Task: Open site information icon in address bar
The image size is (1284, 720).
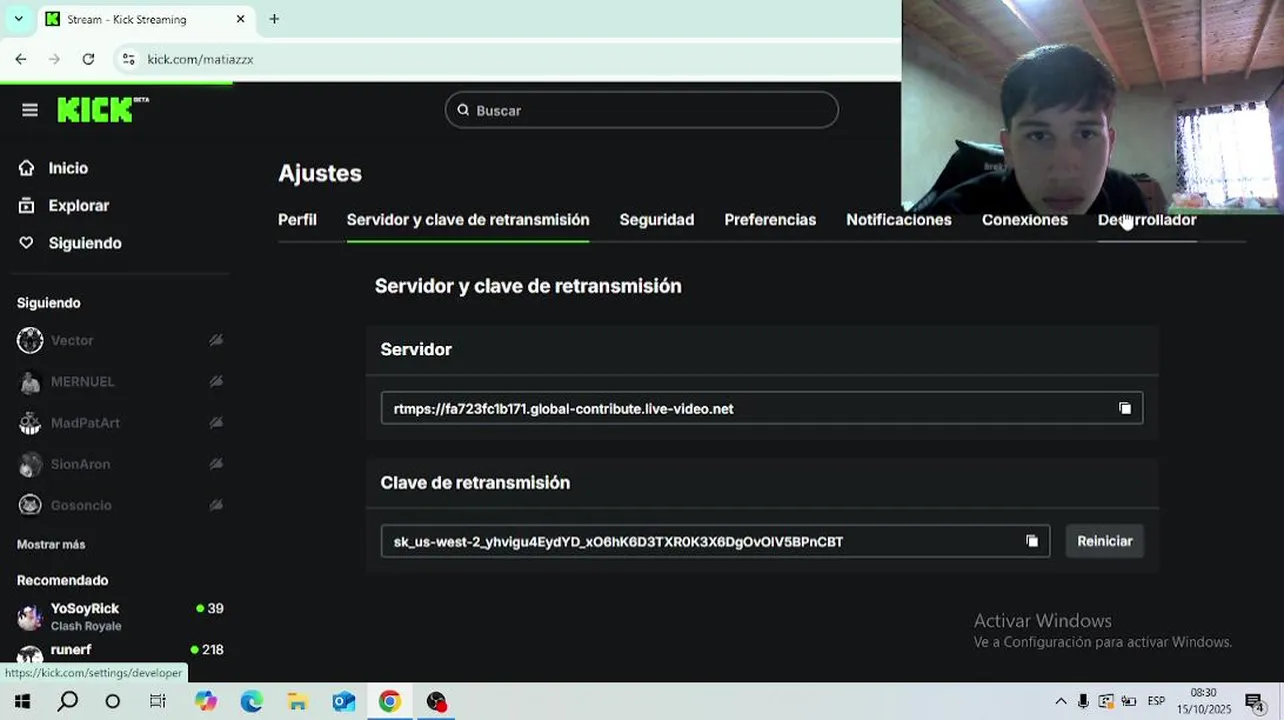Action: point(128,59)
